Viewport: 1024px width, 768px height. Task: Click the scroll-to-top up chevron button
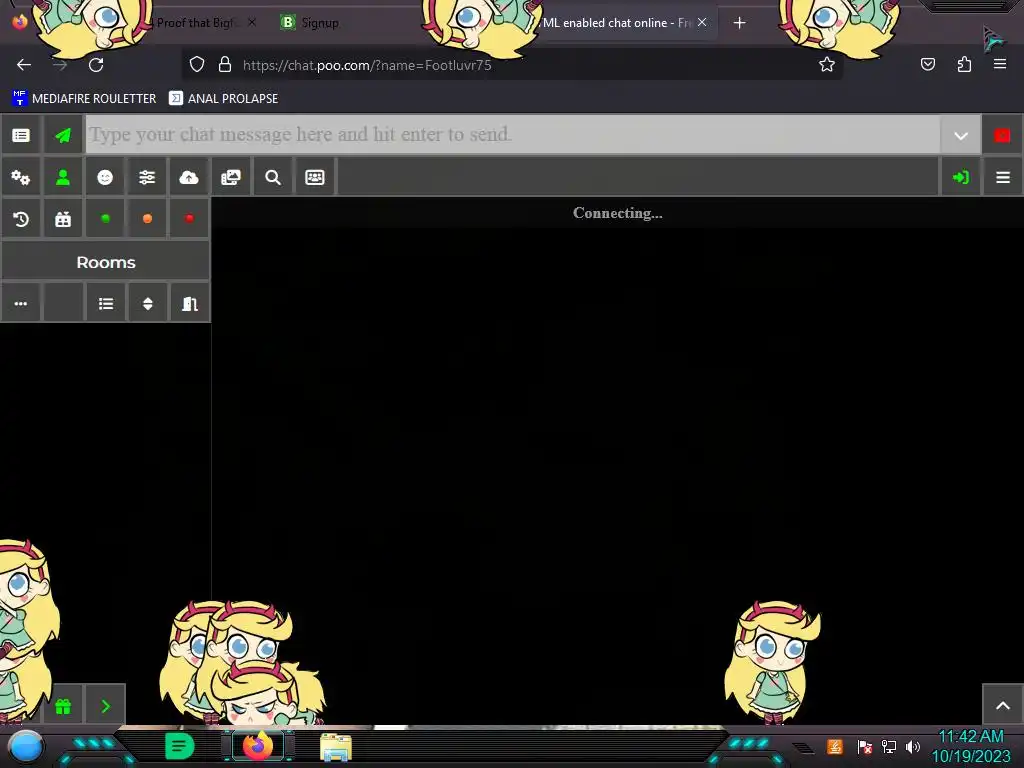point(1002,705)
